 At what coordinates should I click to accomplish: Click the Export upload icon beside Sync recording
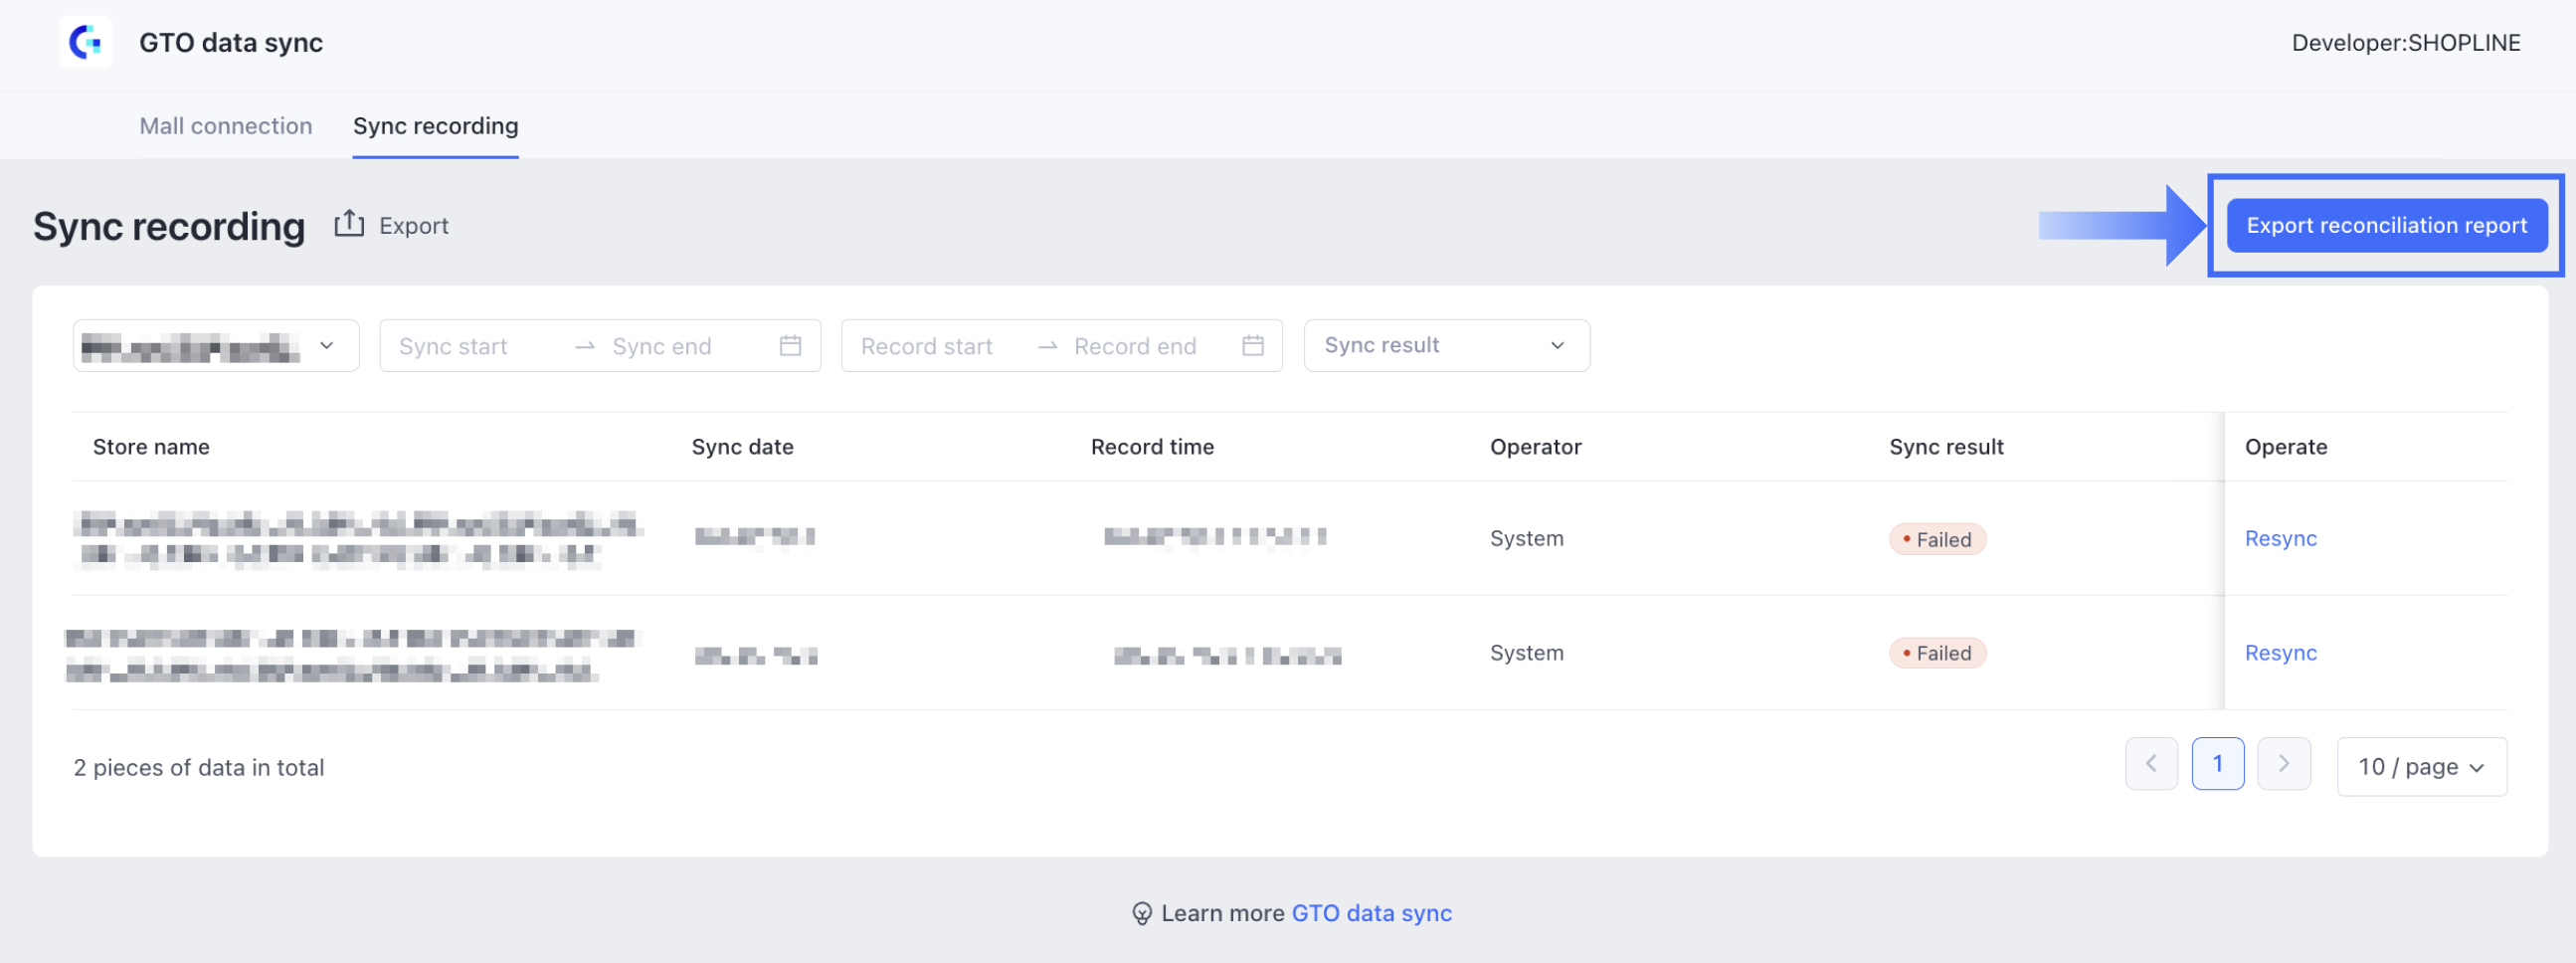pyautogui.click(x=348, y=224)
